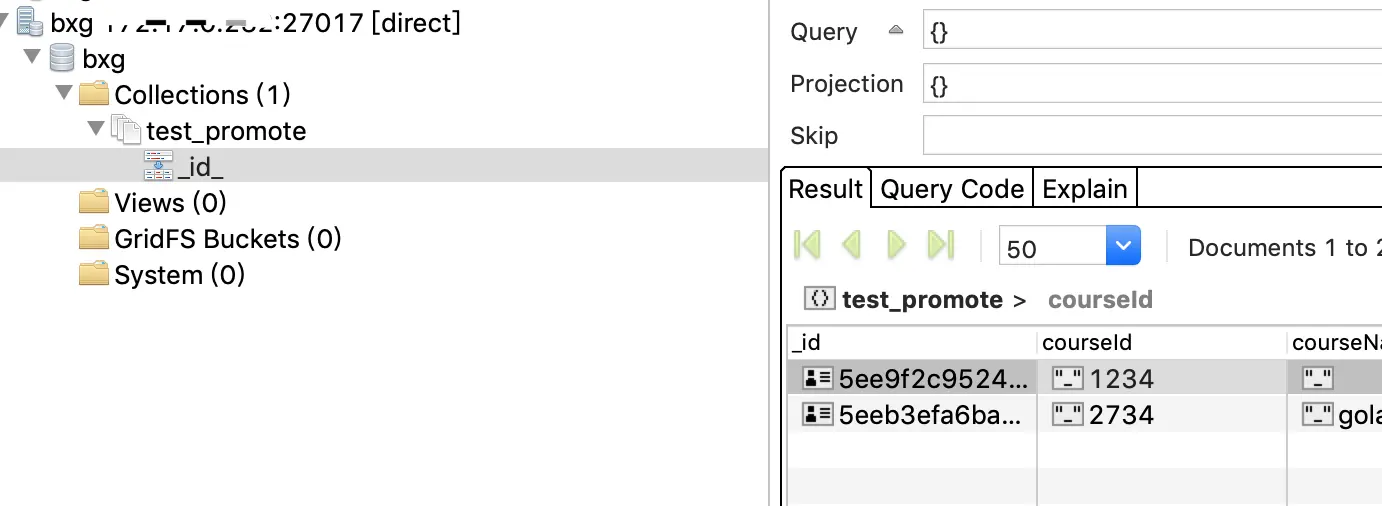The image size is (1382, 506).
Task: Click the bxg server connection icon
Action: (29, 22)
